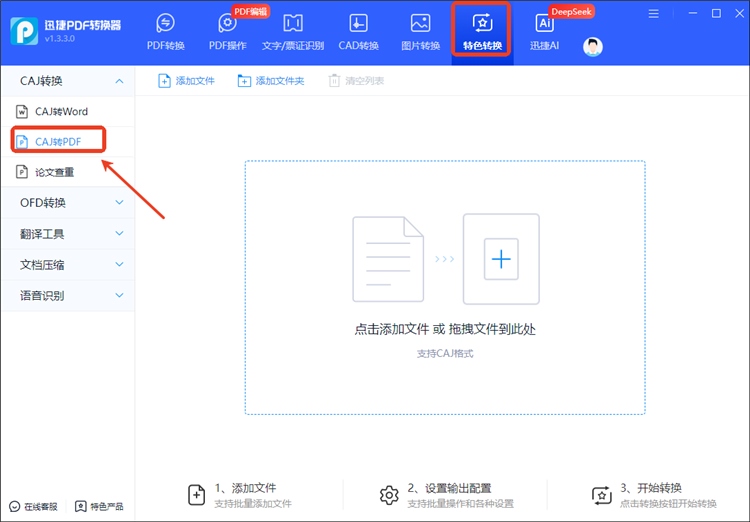
Task: Click the 2、设置输出配置 step label
Action: tap(449, 488)
